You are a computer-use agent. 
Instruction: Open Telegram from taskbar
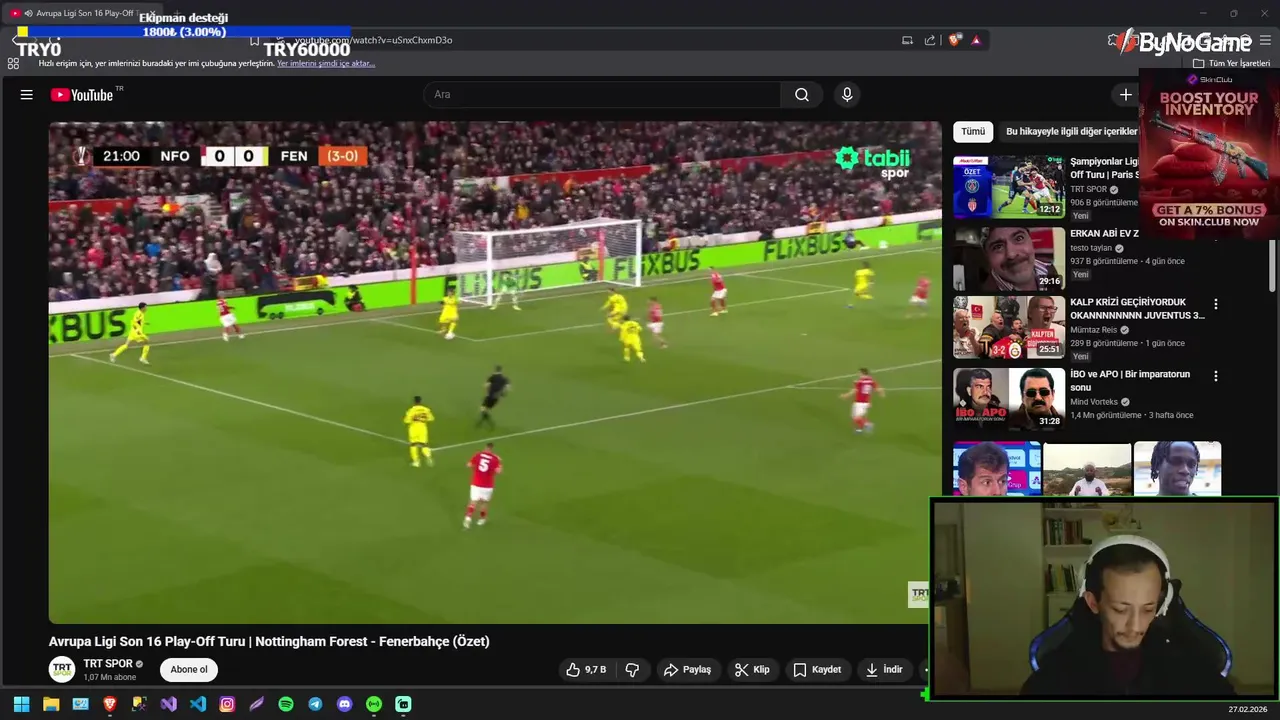point(315,704)
